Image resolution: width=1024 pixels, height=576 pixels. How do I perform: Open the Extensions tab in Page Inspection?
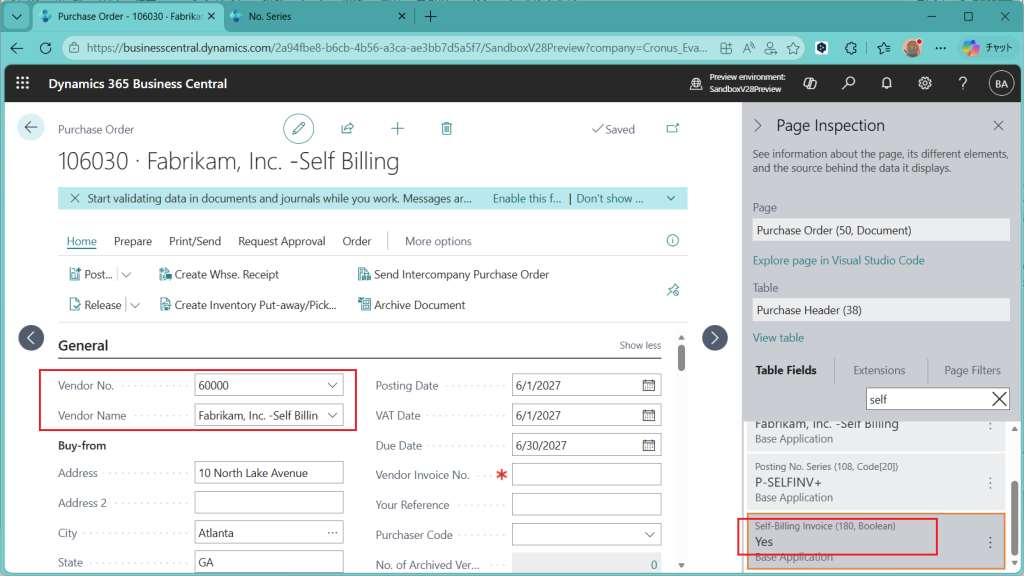[878, 370]
